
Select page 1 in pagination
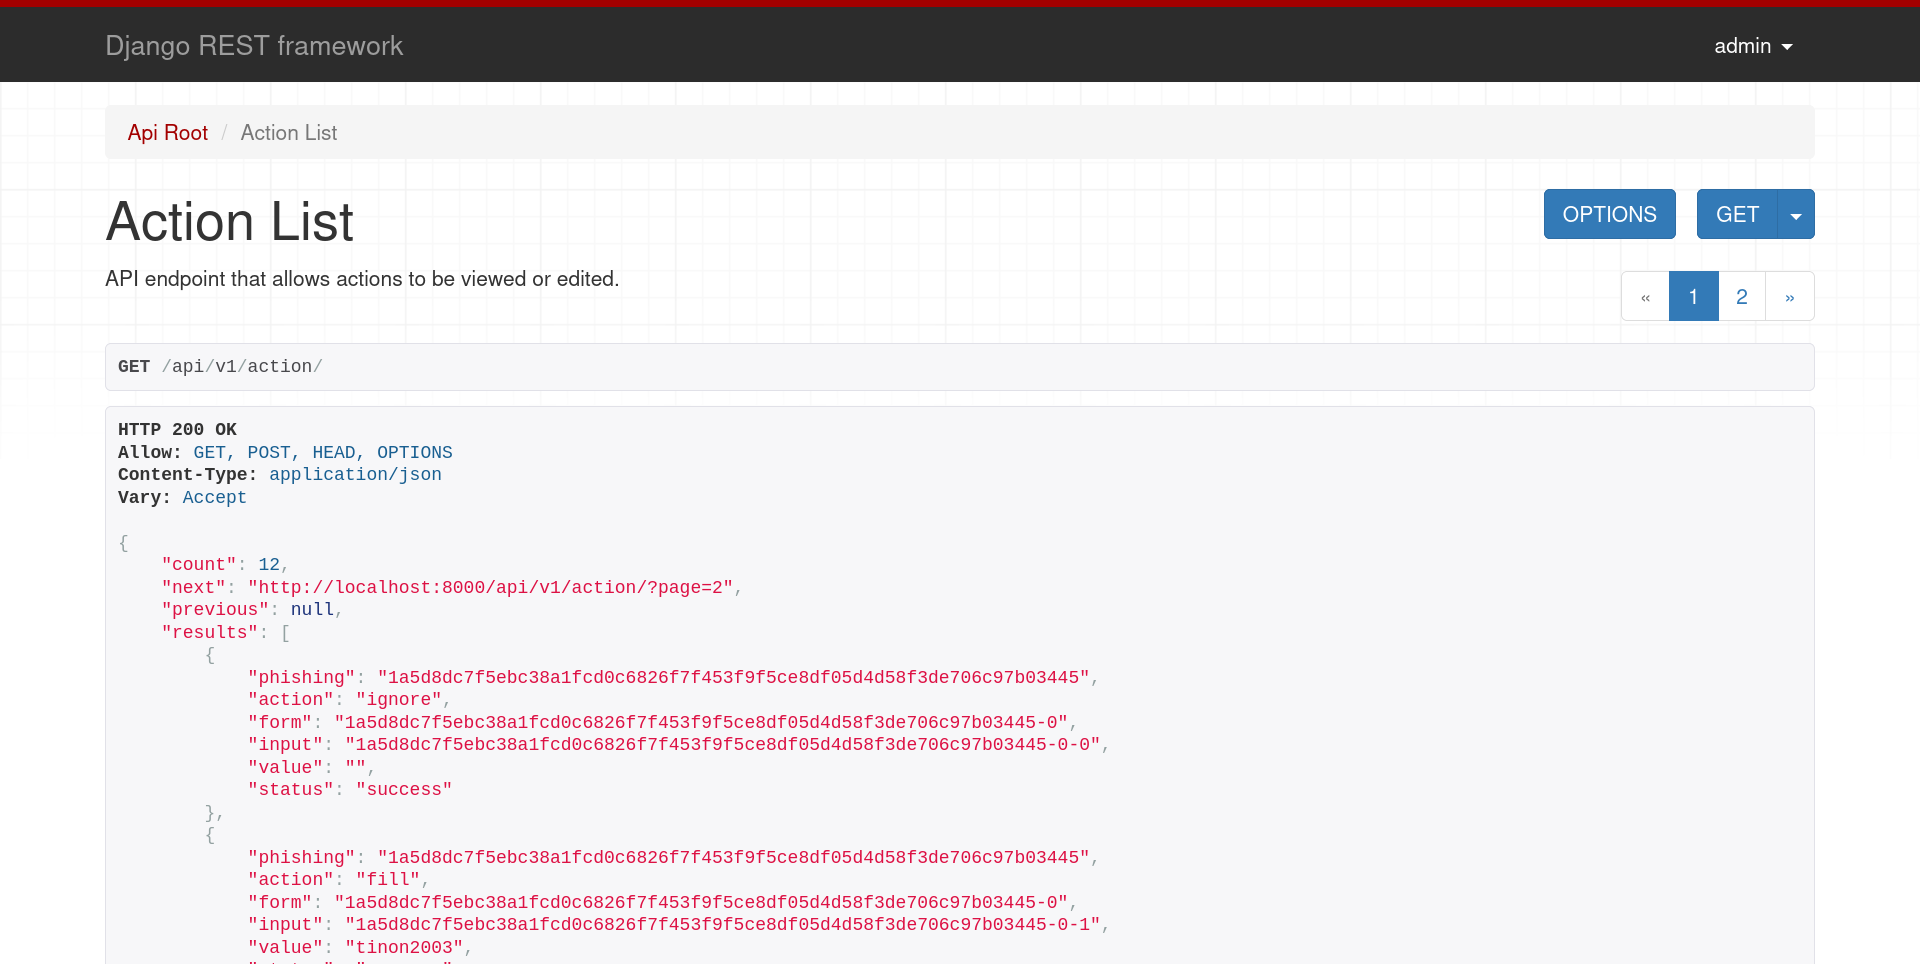coord(1693,297)
